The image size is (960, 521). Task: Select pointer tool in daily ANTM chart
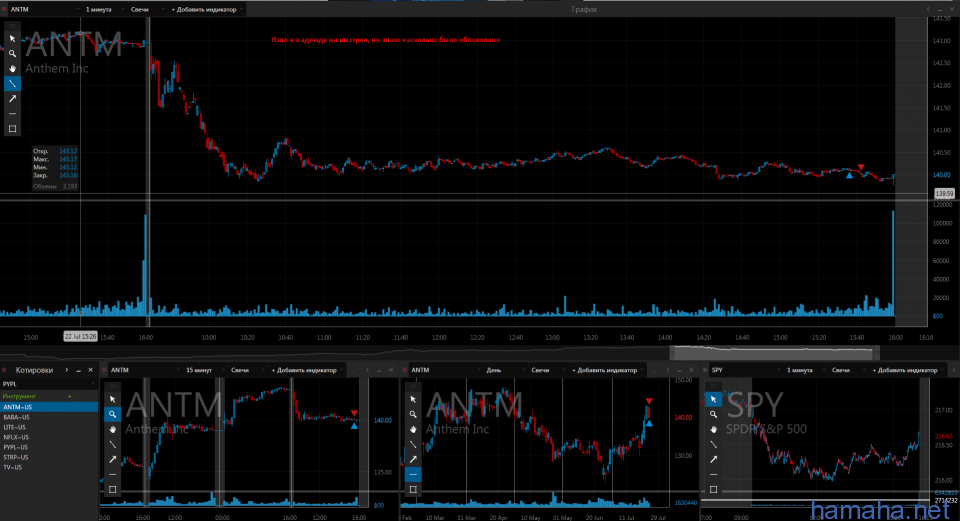413,399
